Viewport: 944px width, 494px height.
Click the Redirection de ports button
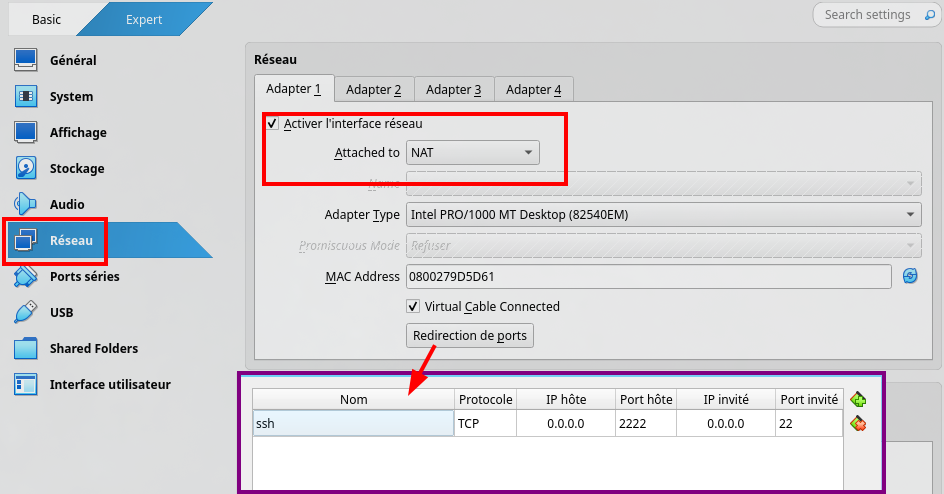click(x=470, y=336)
